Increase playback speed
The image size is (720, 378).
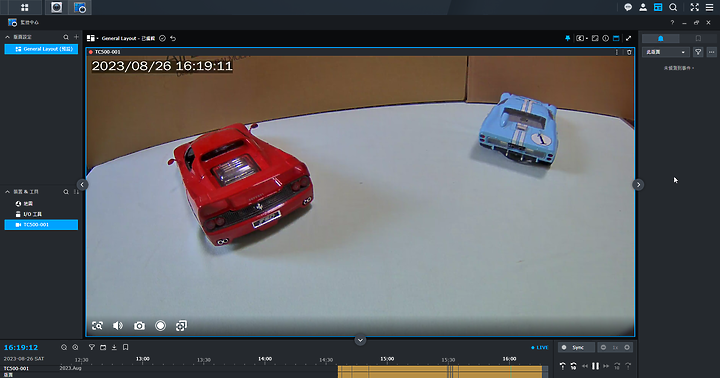[x=627, y=348]
